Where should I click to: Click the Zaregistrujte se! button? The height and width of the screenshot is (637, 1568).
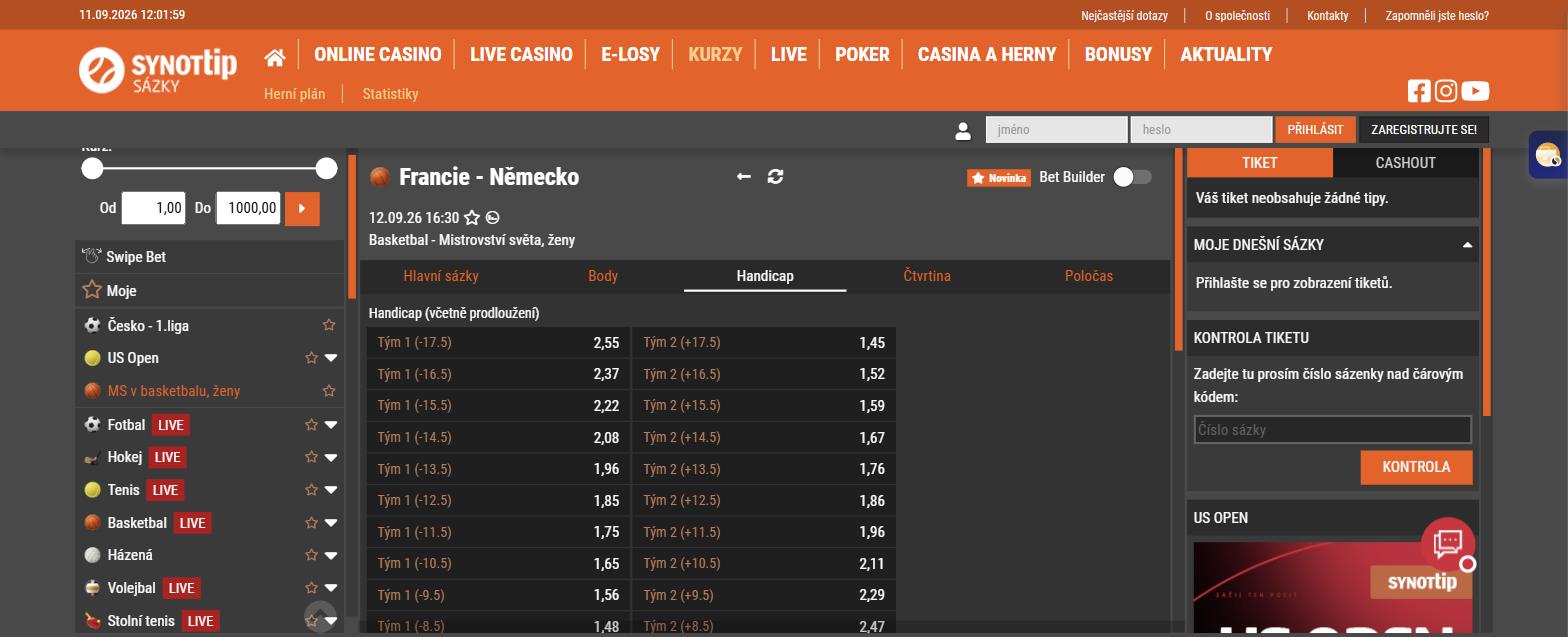click(1424, 130)
